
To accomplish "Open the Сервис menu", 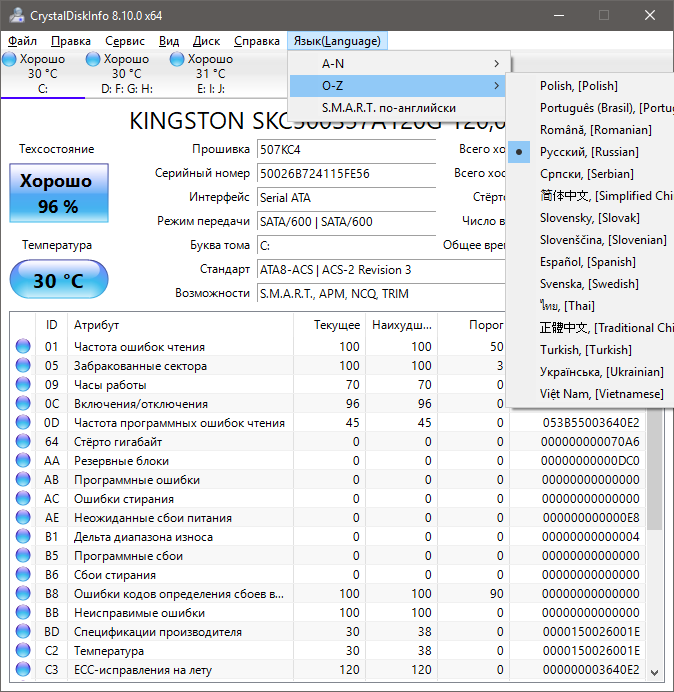I will (x=124, y=41).
